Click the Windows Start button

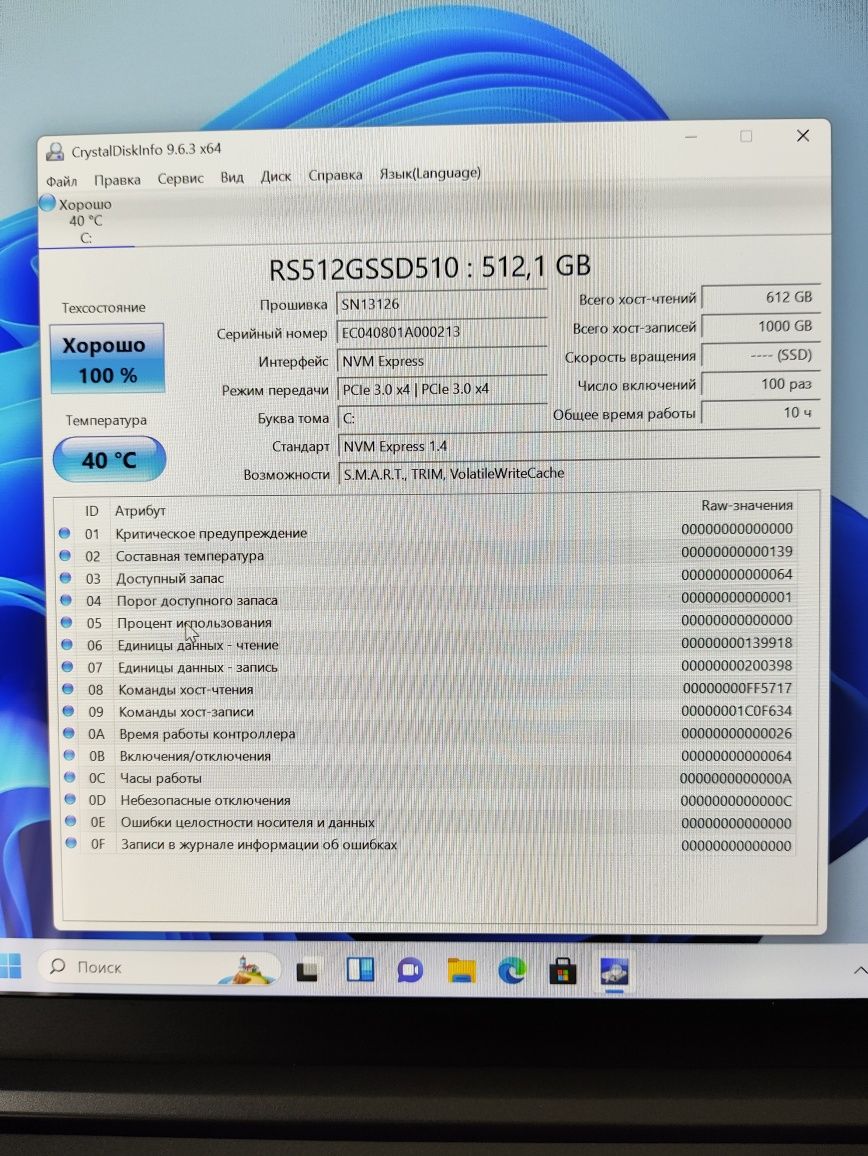pyautogui.click(x=10, y=966)
